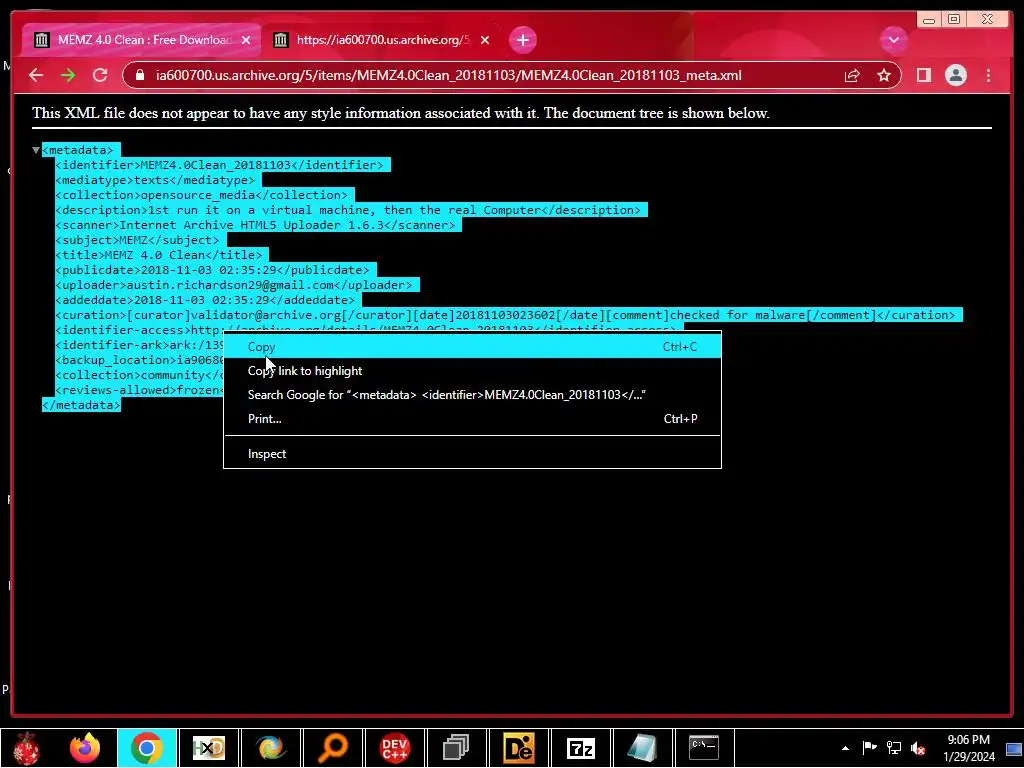Open the command prompt taskbar icon

tap(704, 748)
